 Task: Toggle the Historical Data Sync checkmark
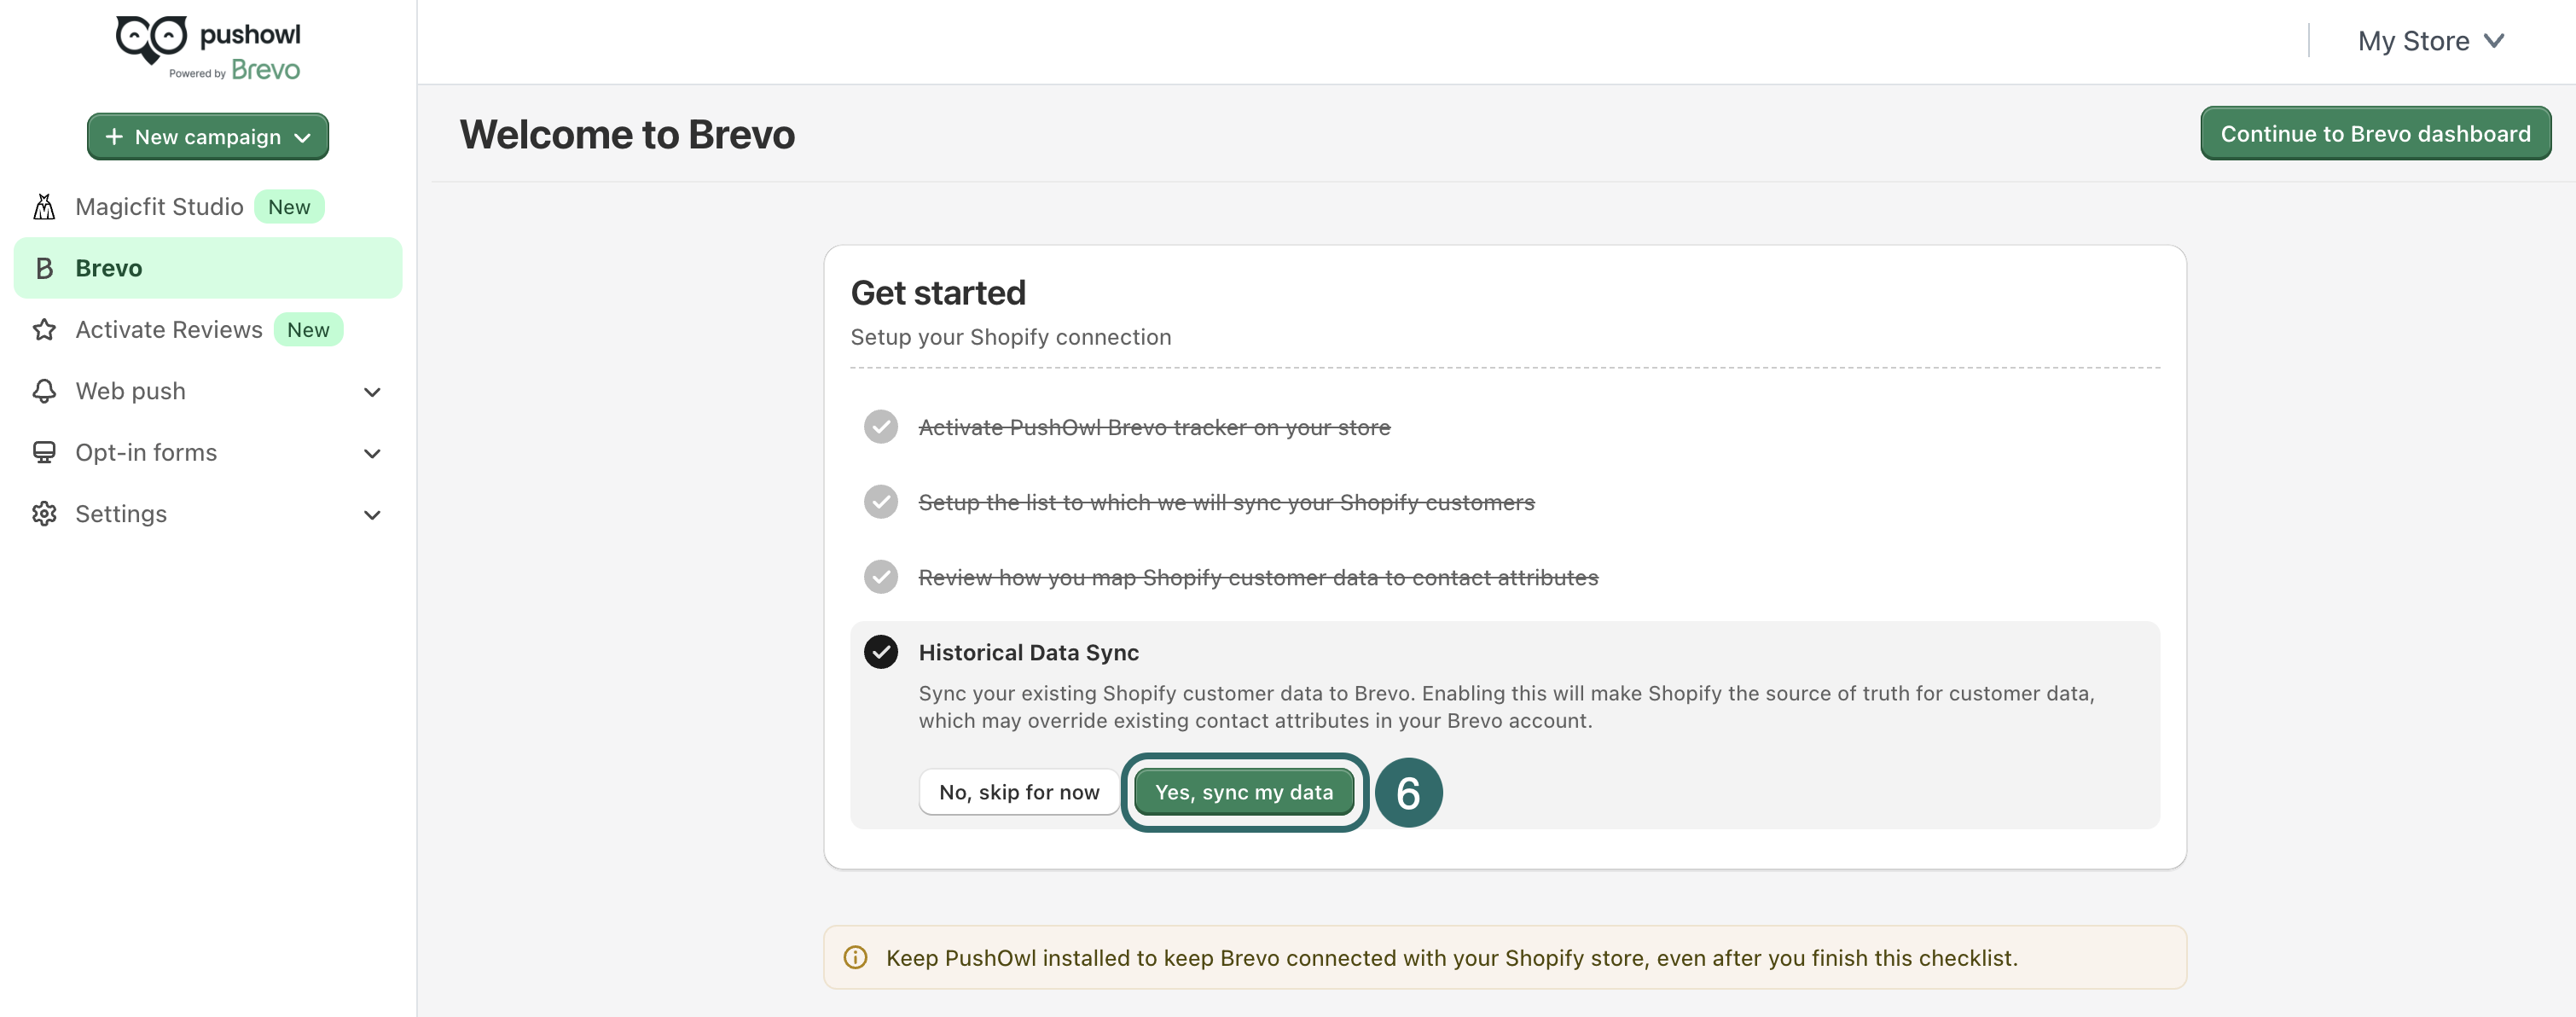click(x=880, y=652)
